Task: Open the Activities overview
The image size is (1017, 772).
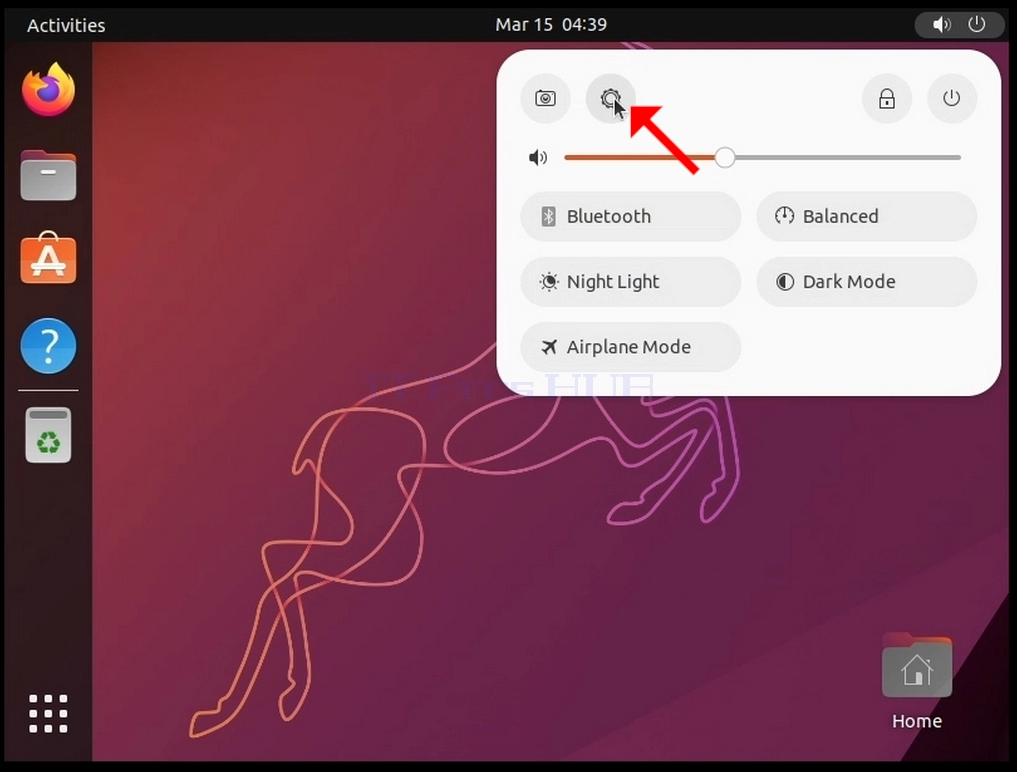Action: [66, 25]
